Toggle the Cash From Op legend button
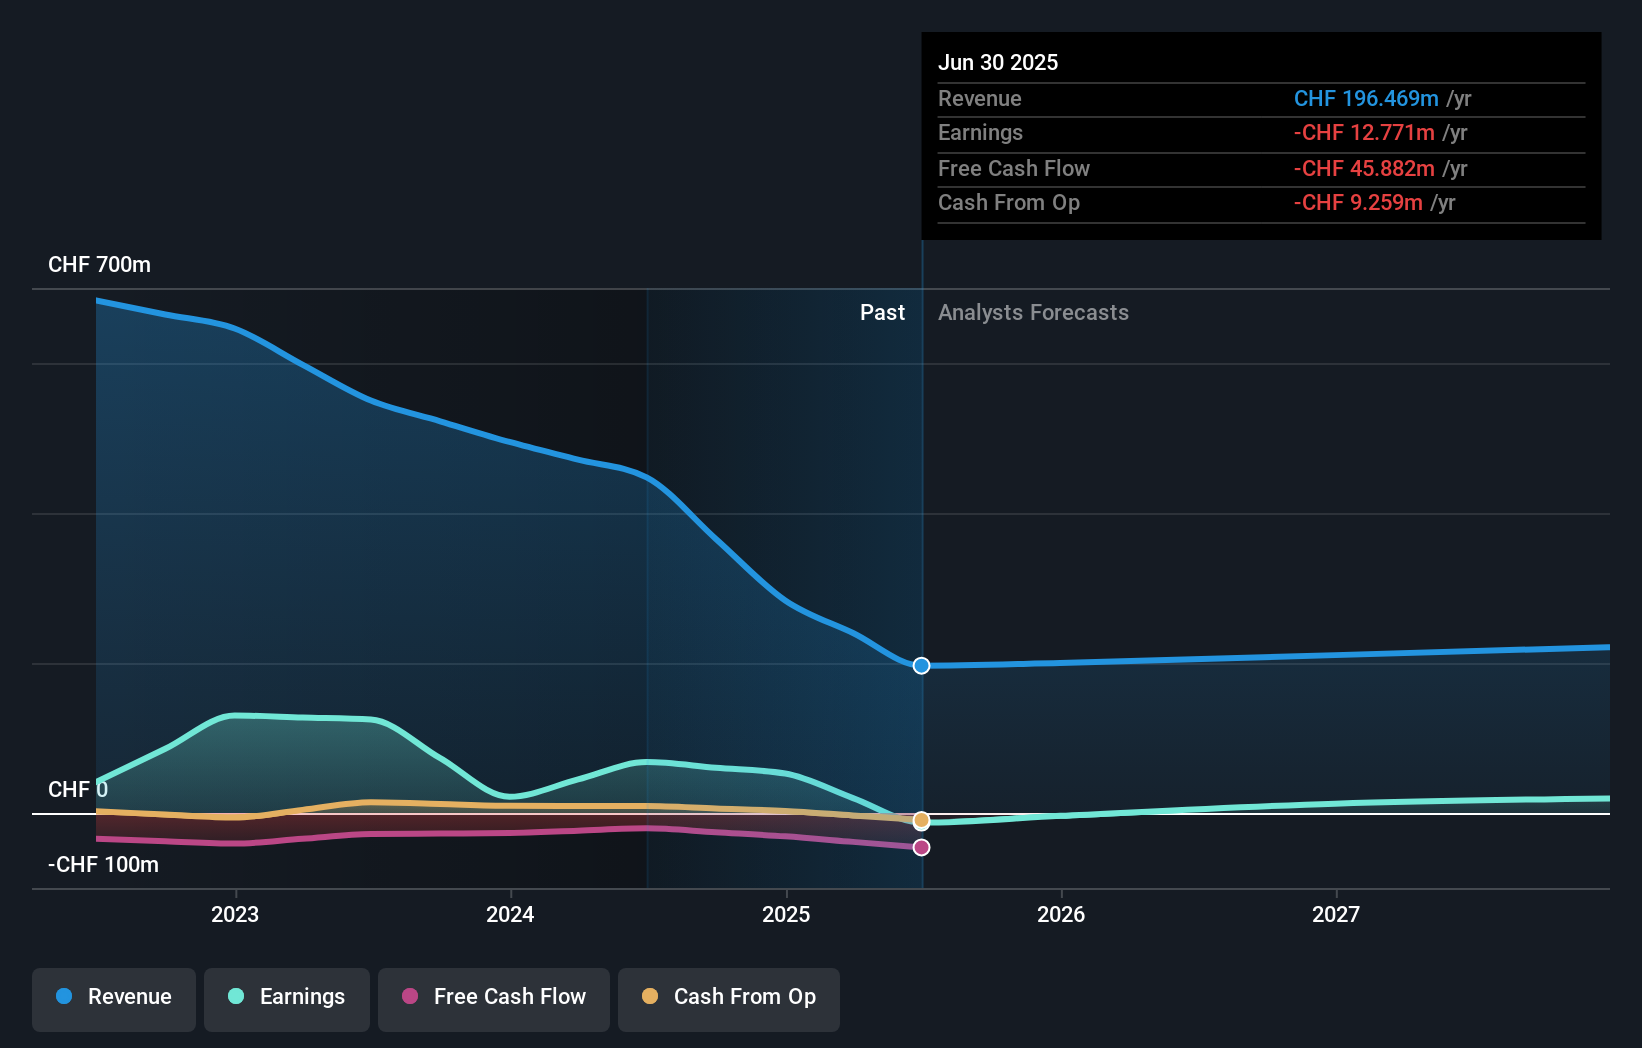Image resolution: width=1642 pixels, height=1048 pixels. 729,999
